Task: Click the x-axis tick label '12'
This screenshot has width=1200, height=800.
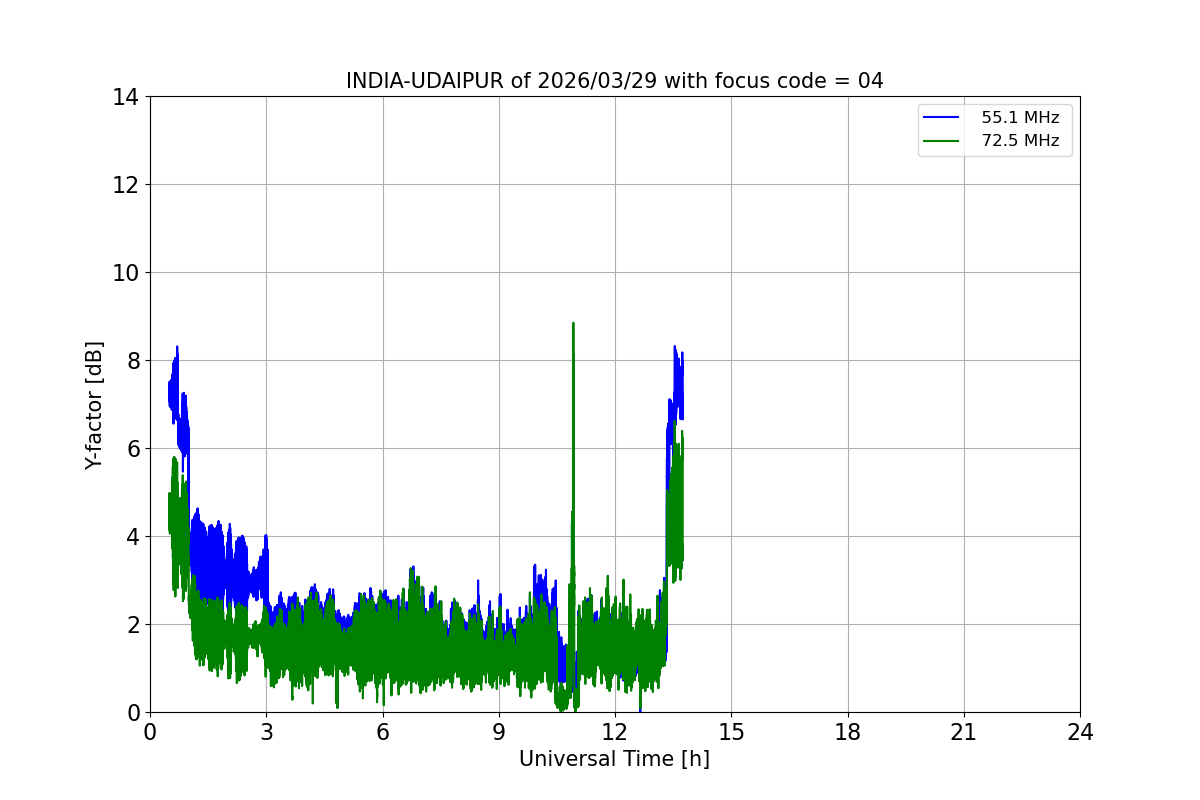Action: [615, 732]
